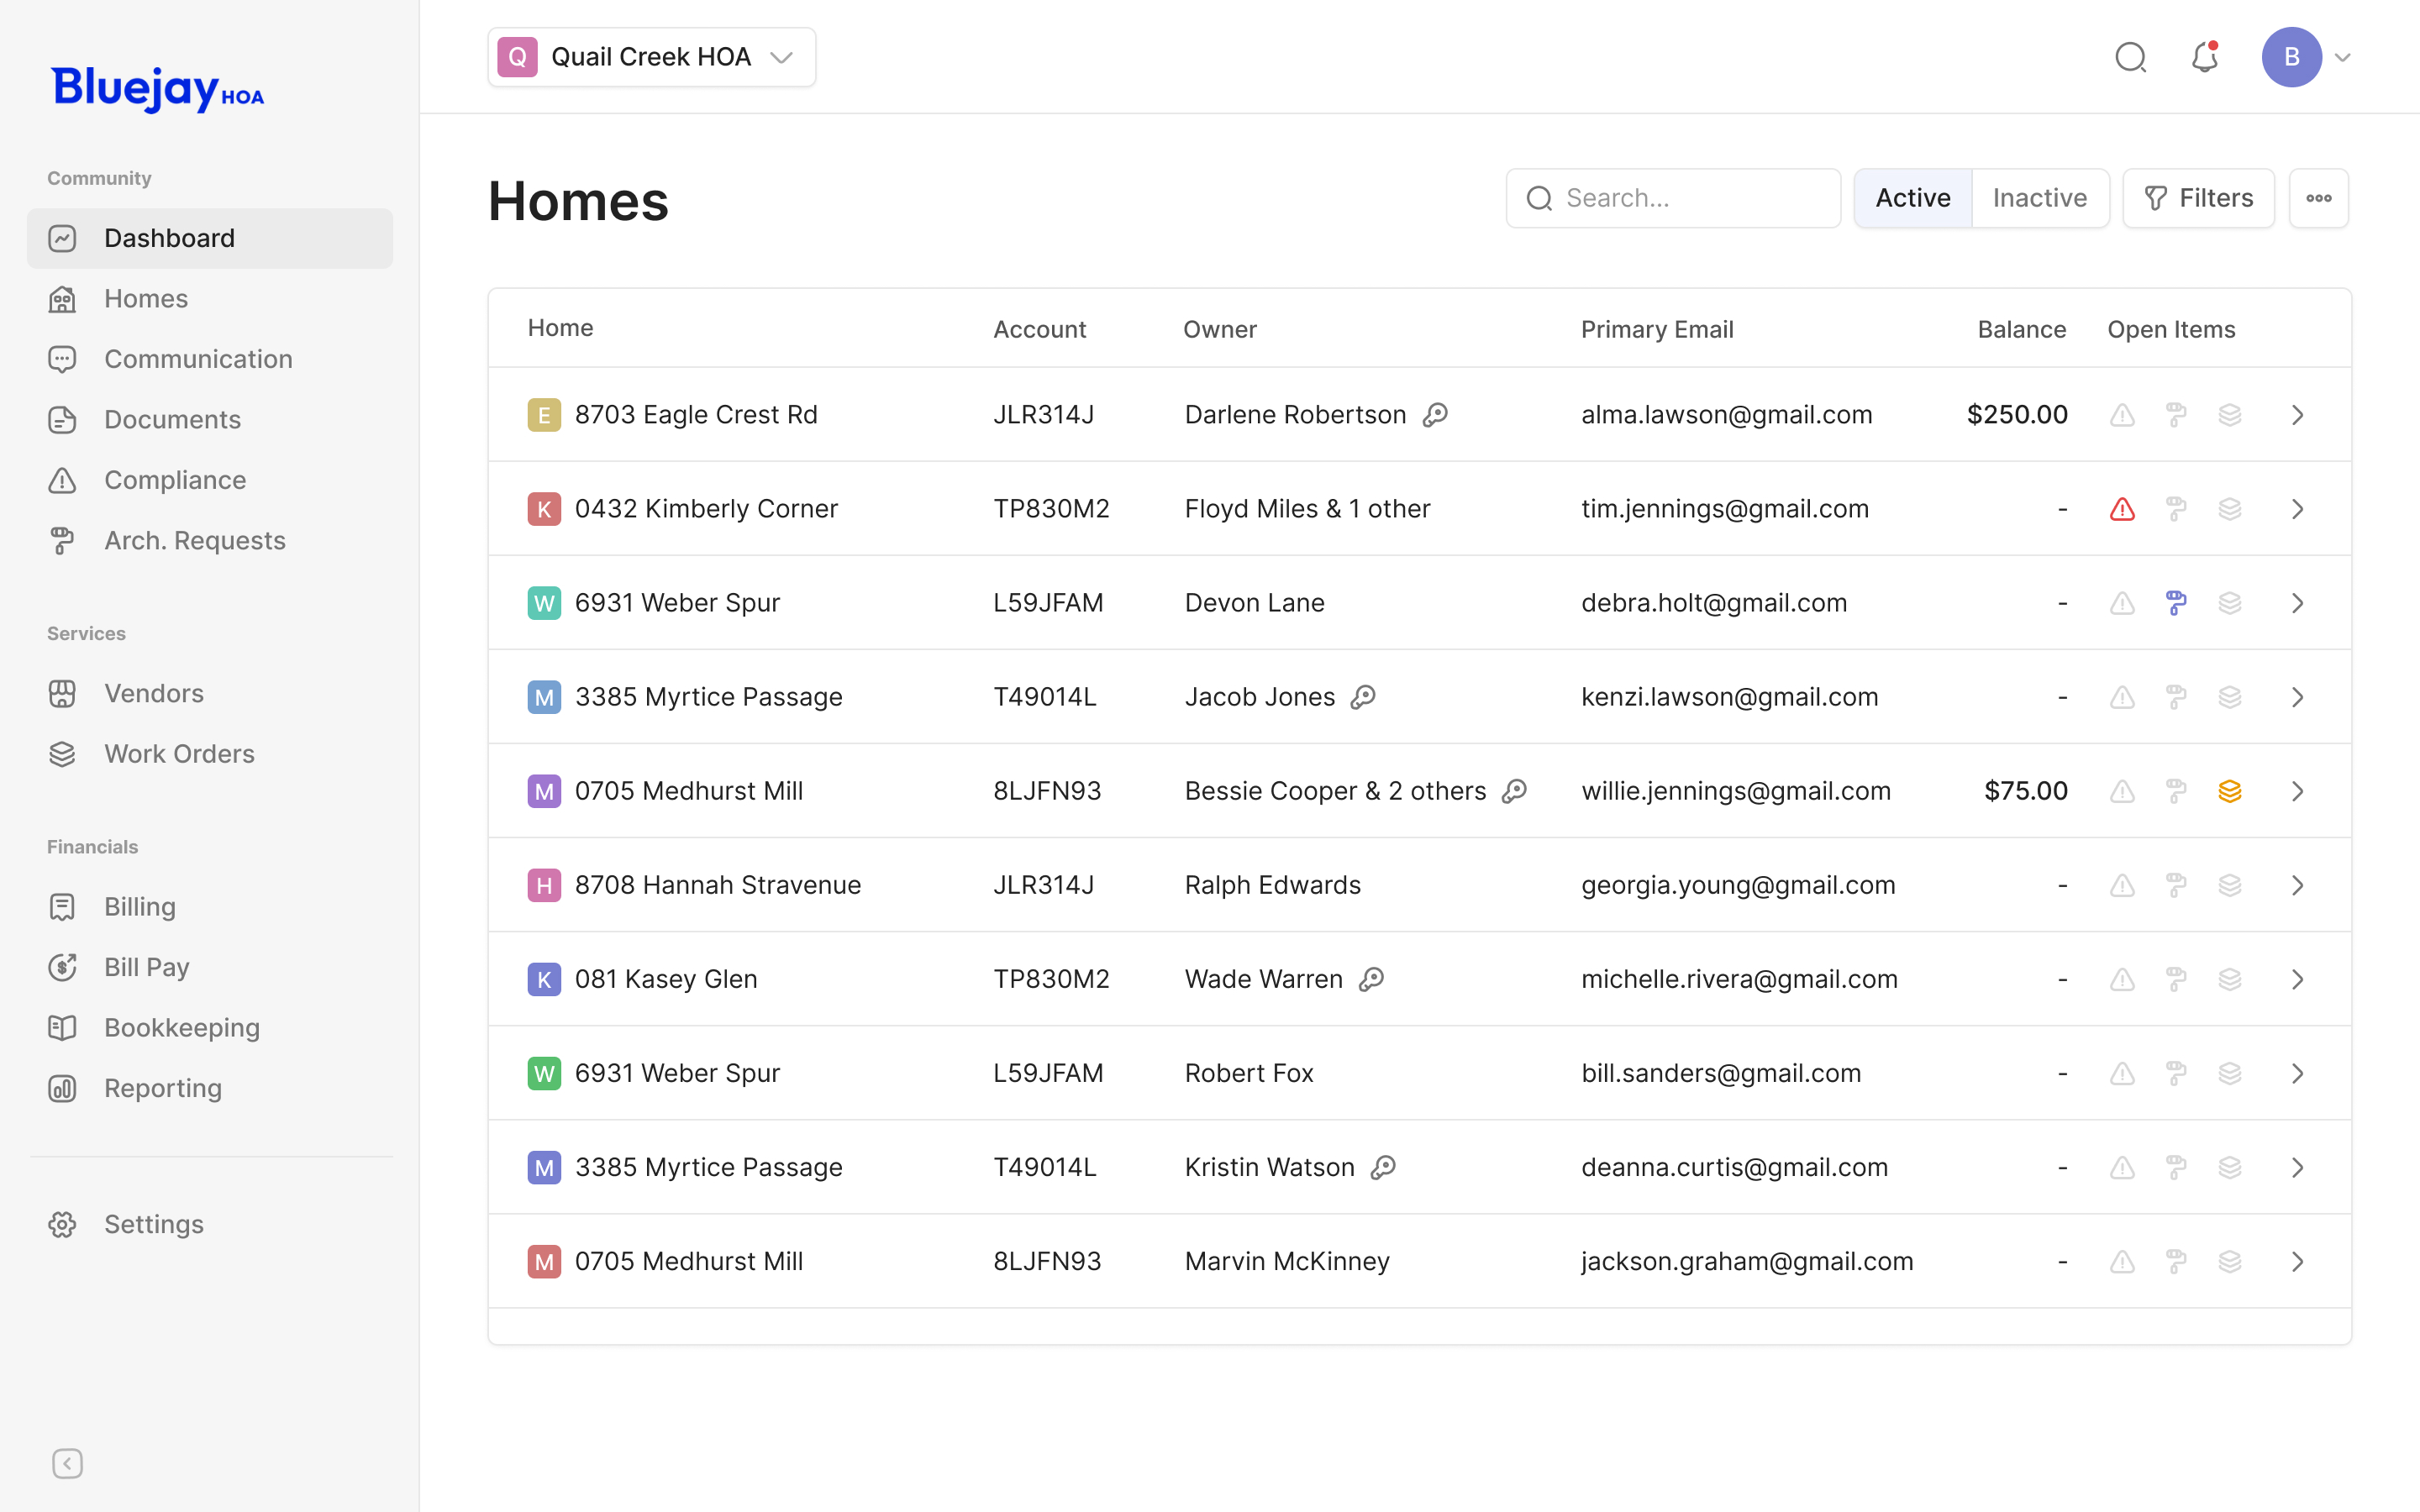Go to Work Orders in sidebar
Image resolution: width=2420 pixels, height=1512 pixels.
(x=179, y=754)
